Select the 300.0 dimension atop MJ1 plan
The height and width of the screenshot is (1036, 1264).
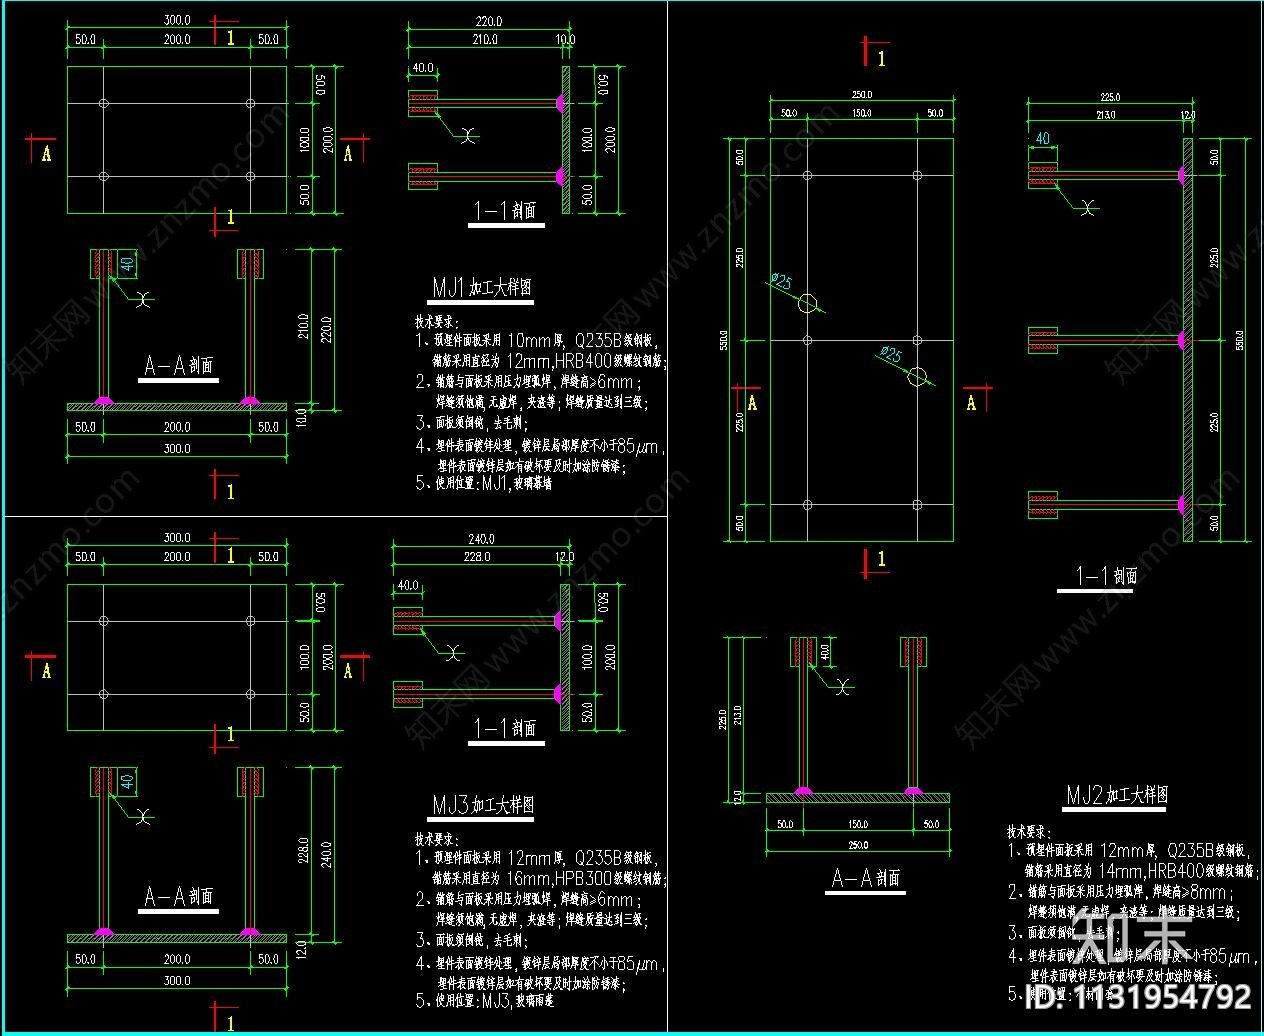[x=177, y=20]
